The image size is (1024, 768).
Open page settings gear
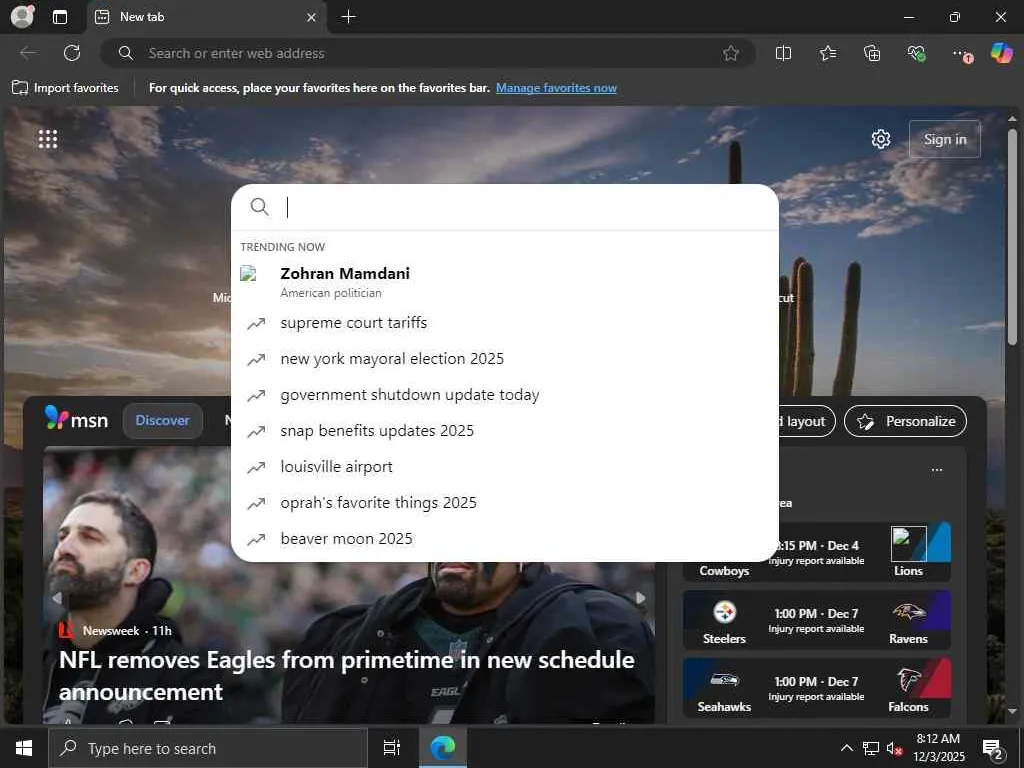point(881,138)
